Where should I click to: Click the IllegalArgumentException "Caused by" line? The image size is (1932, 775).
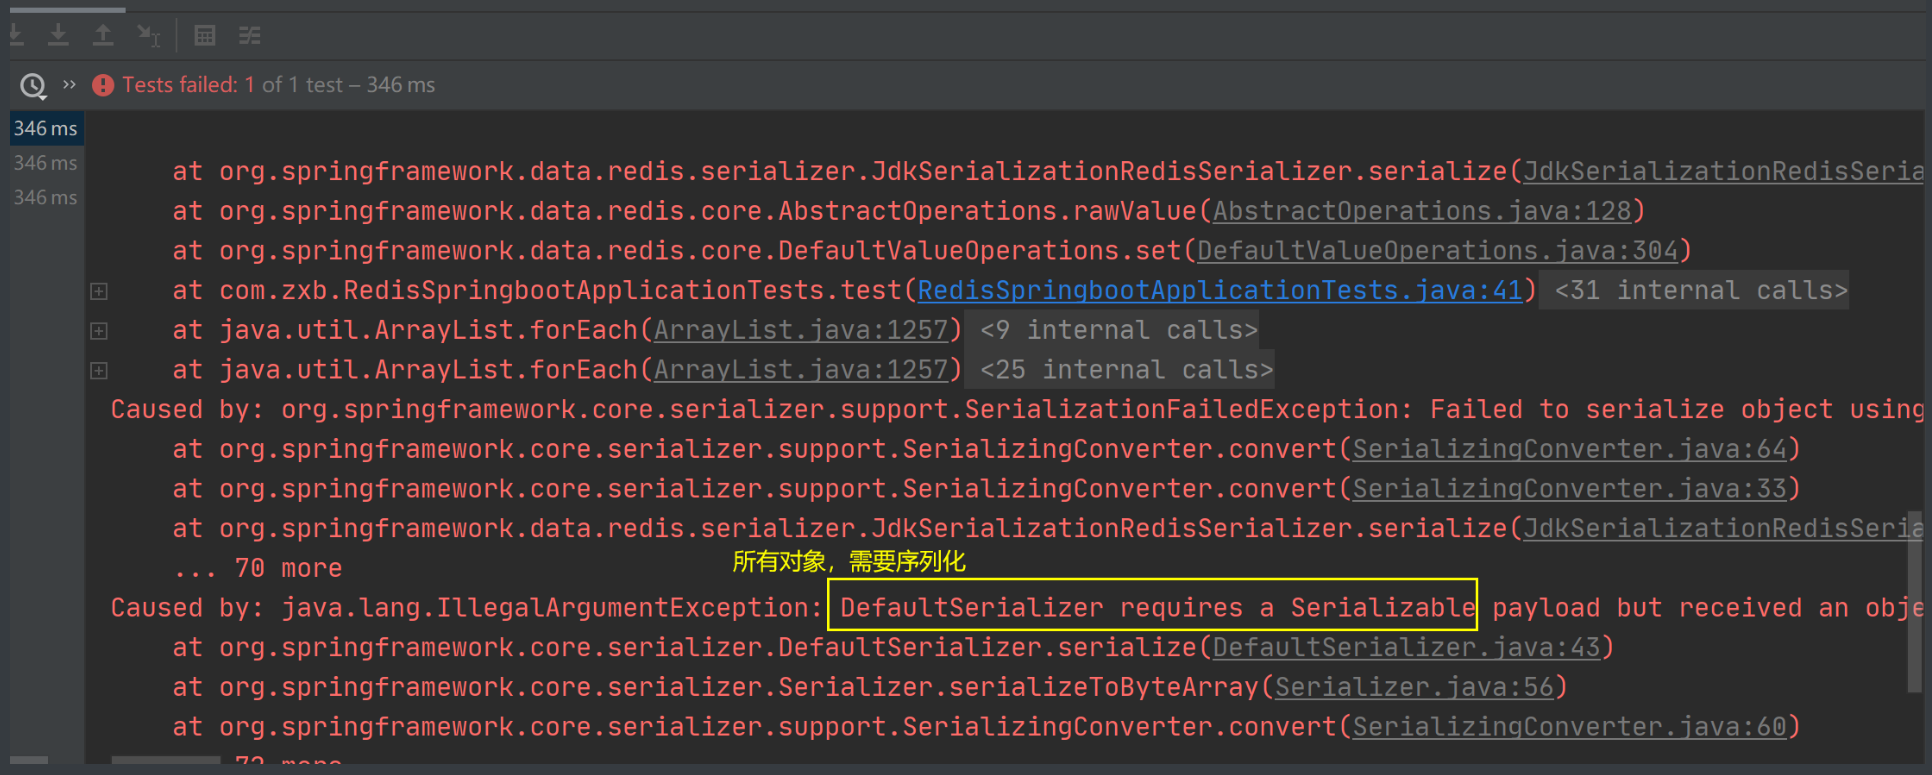coord(1017,608)
